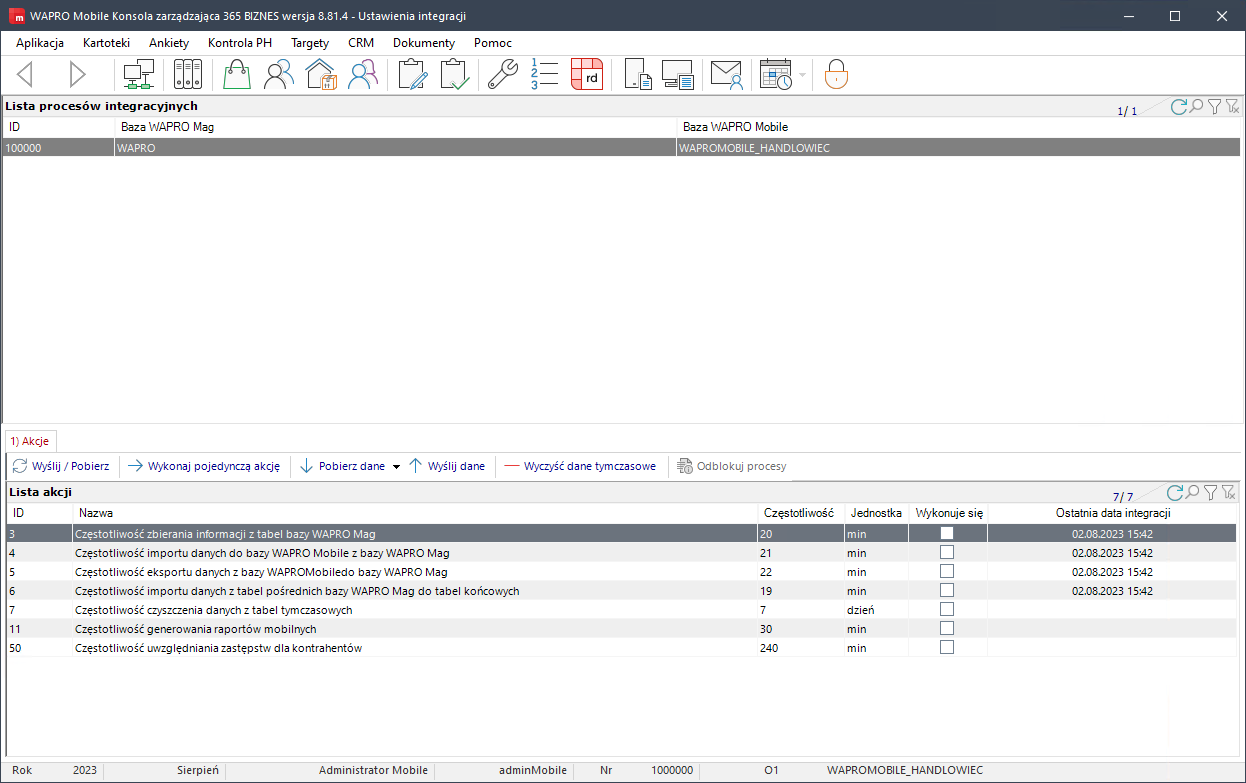Toggle 'Wykonuje się' checkbox for action ID 50

(947, 647)
